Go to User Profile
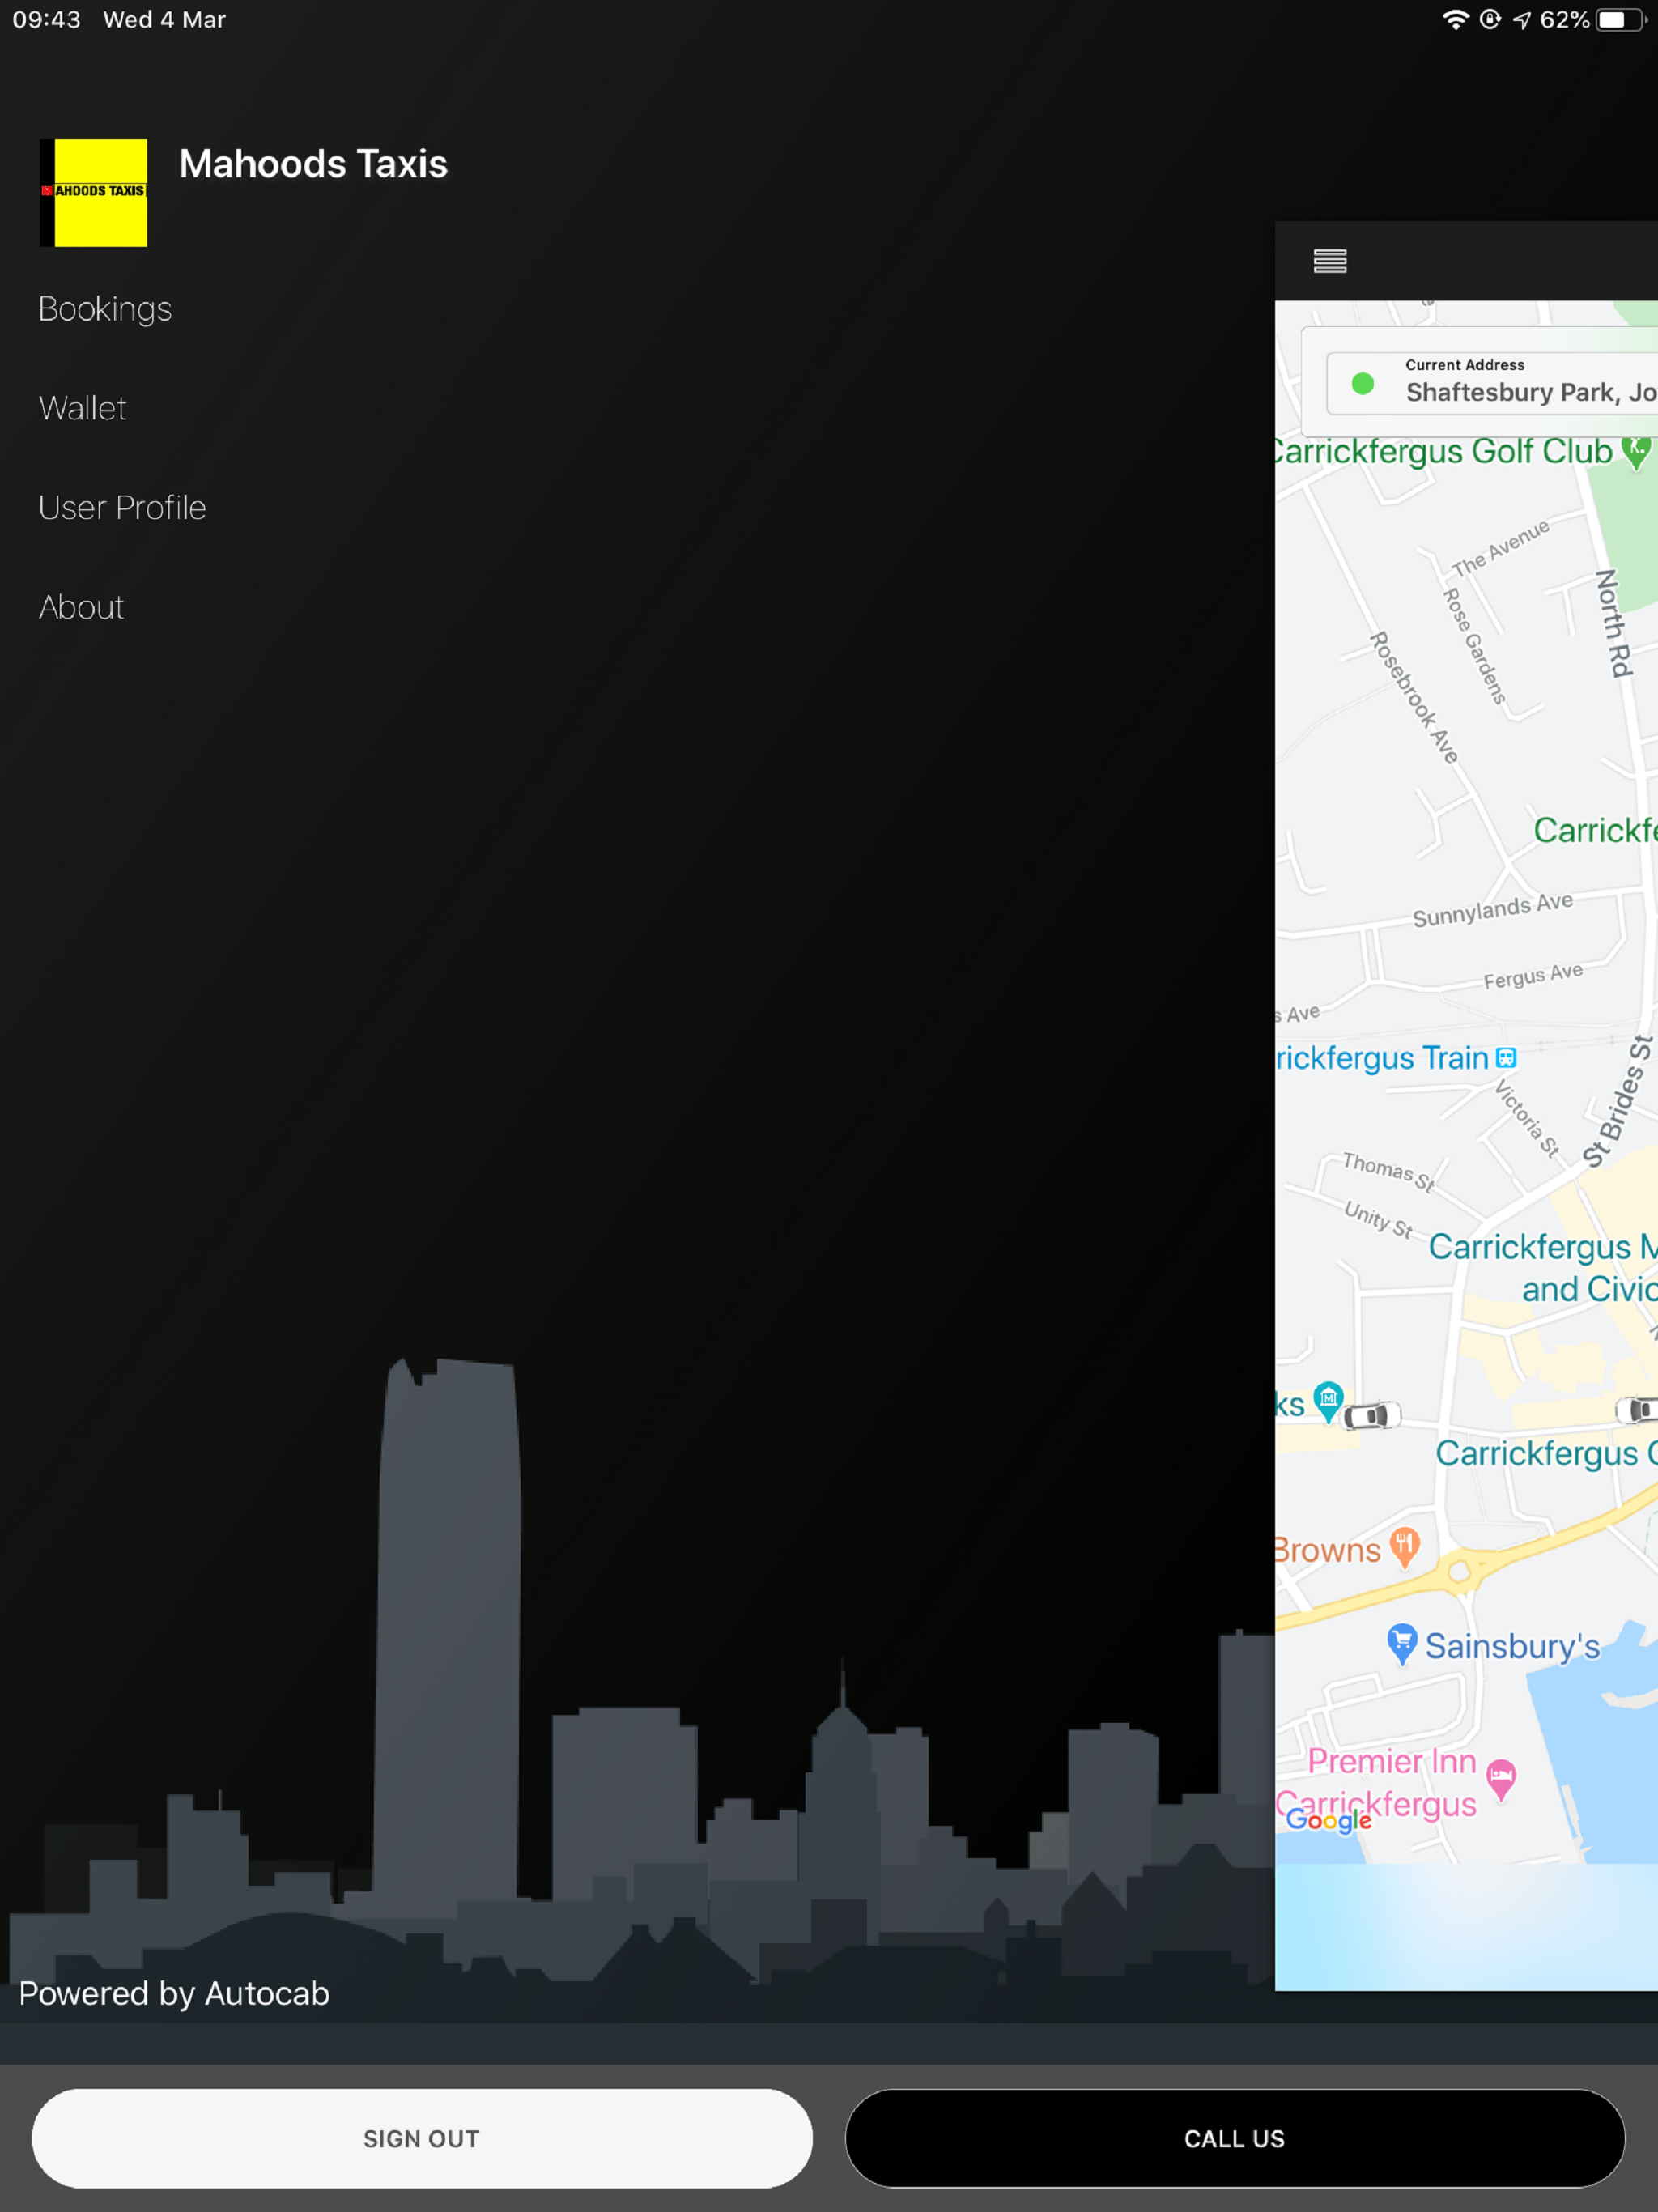This screenshot has width=1658, height=2212. [x=122, y=508]
